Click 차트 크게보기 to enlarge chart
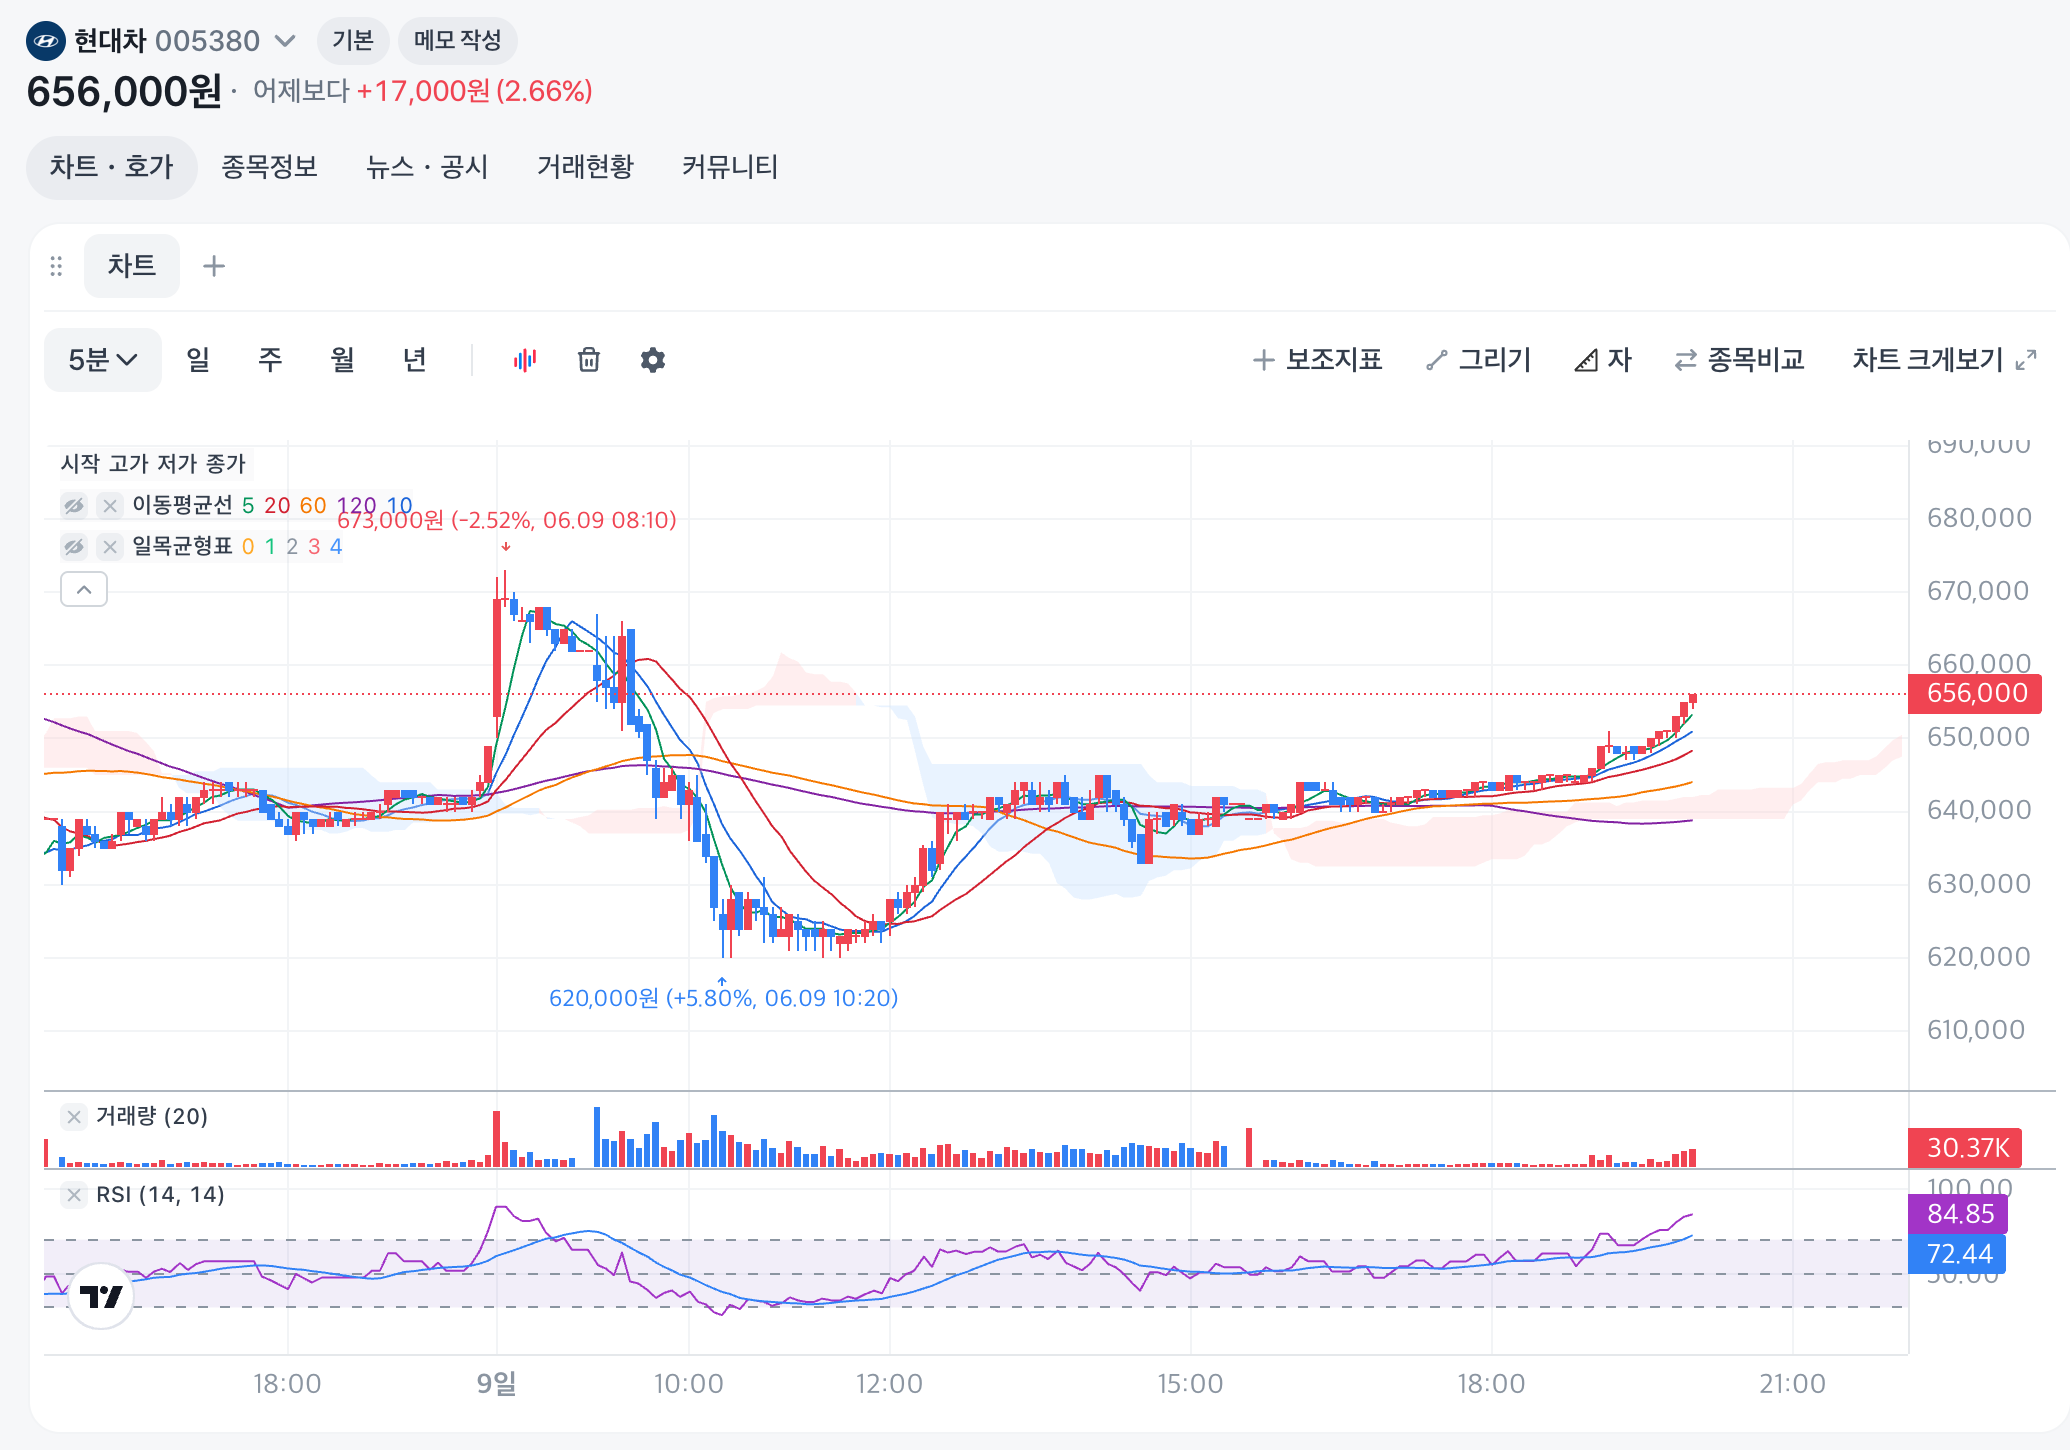2070x1450 pixels. 1943,360
